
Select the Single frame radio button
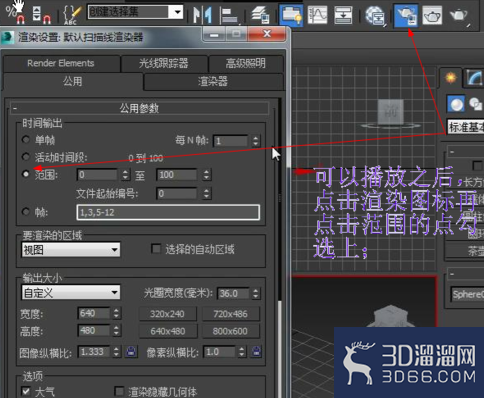[x=26, y=139]
